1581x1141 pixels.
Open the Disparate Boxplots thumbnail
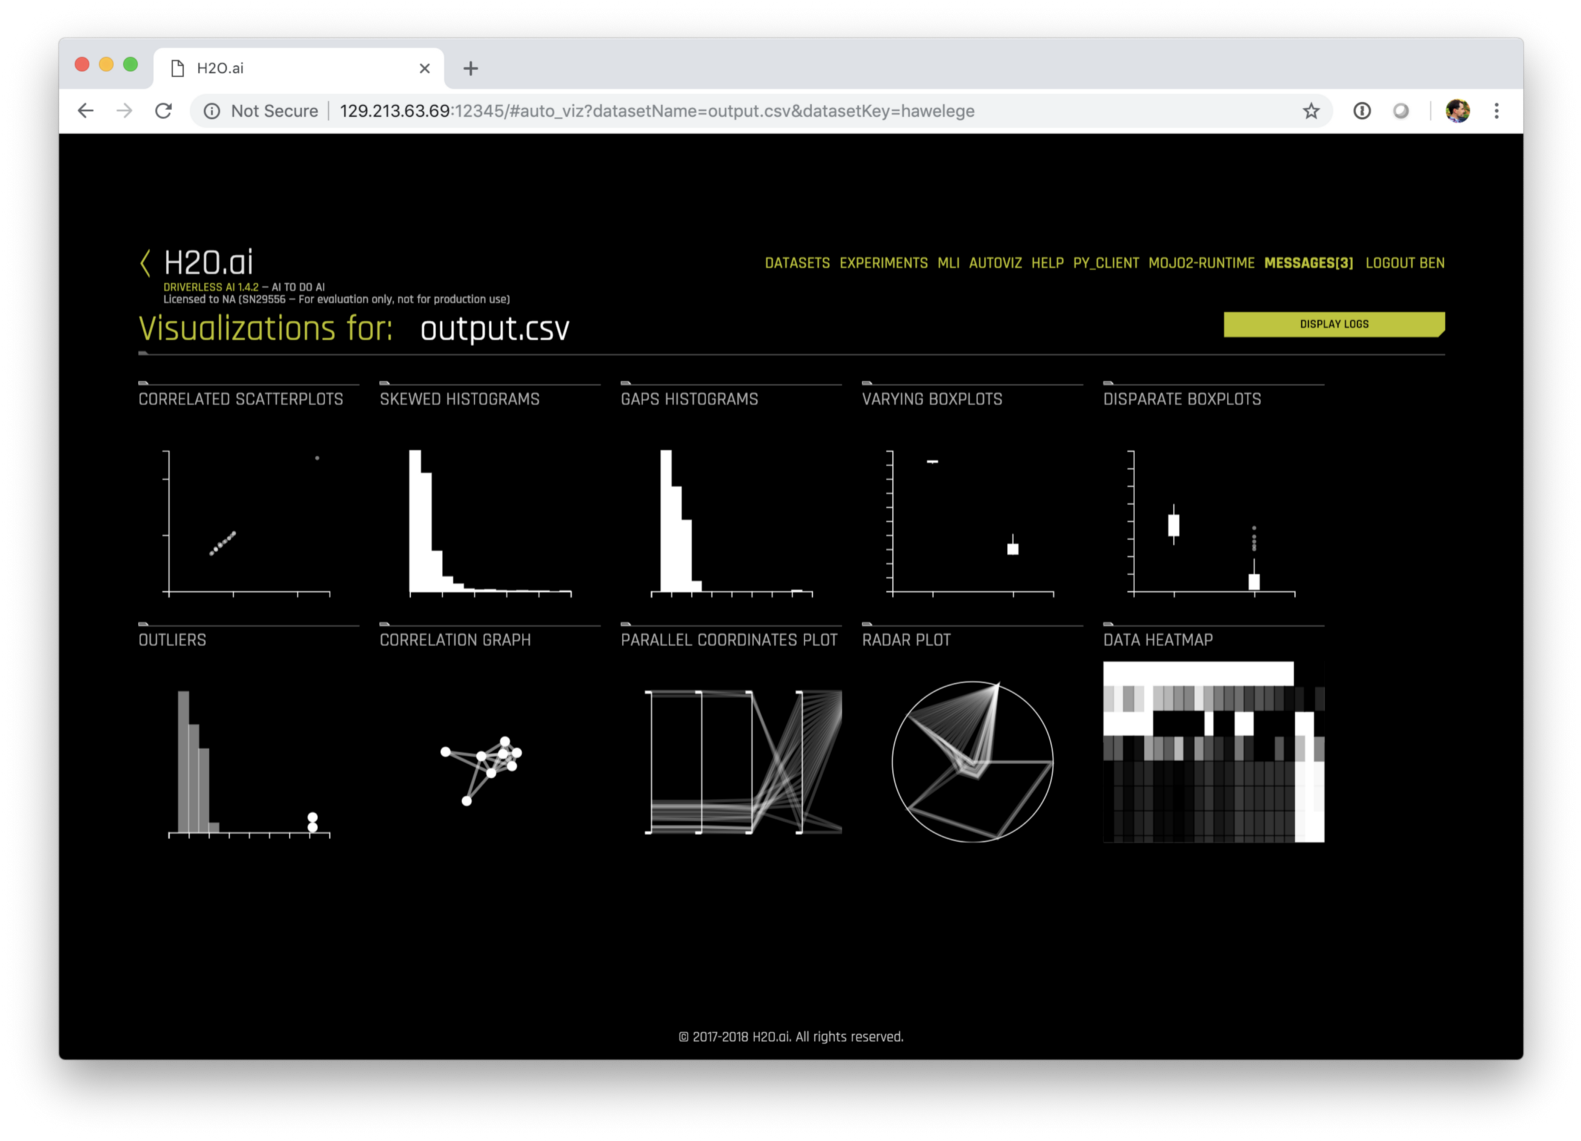pos(1213,522)
